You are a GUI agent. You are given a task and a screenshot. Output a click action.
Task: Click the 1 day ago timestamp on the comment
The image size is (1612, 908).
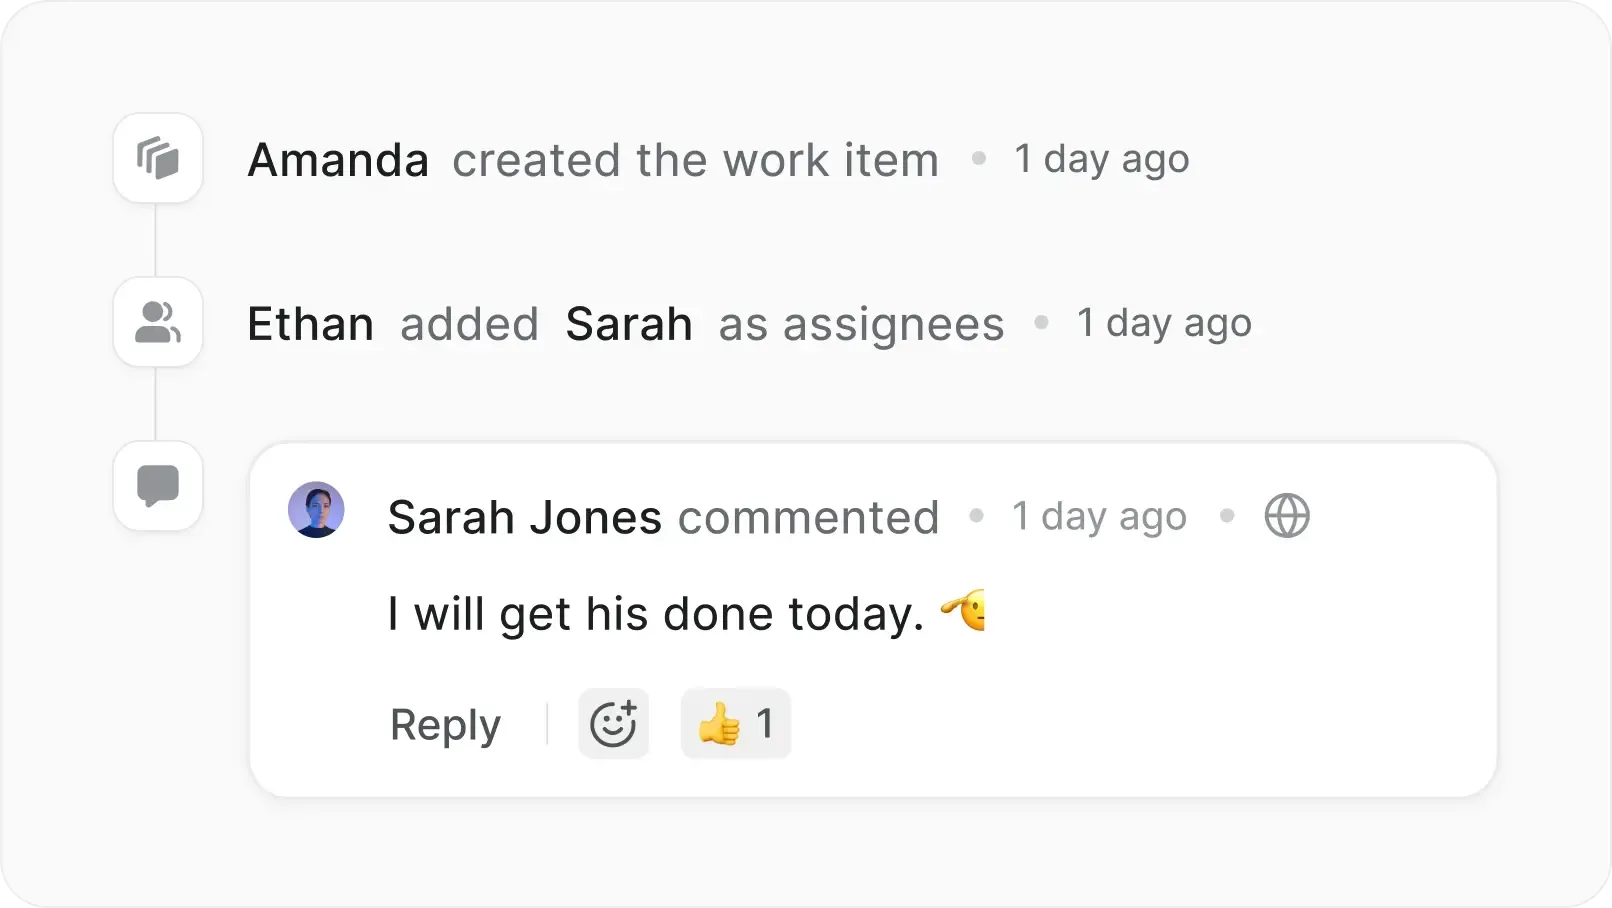click(x=1098, y=516)
